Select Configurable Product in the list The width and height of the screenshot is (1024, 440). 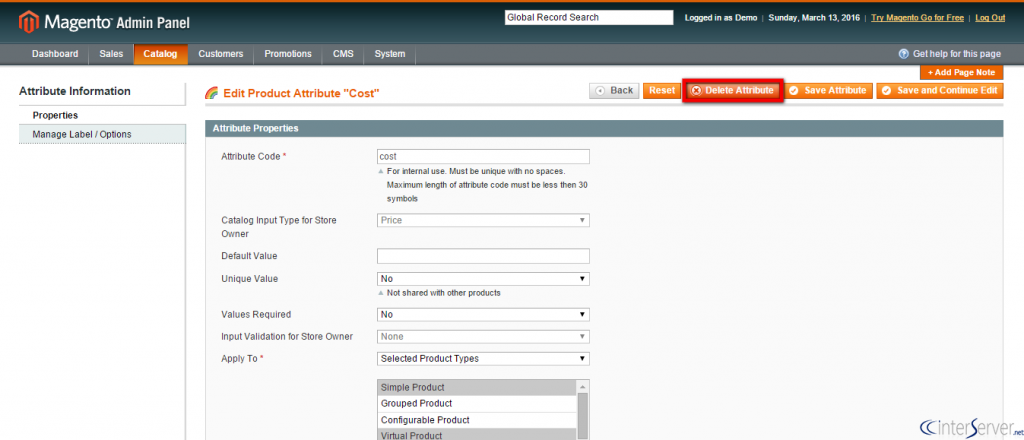pos(477,420)
